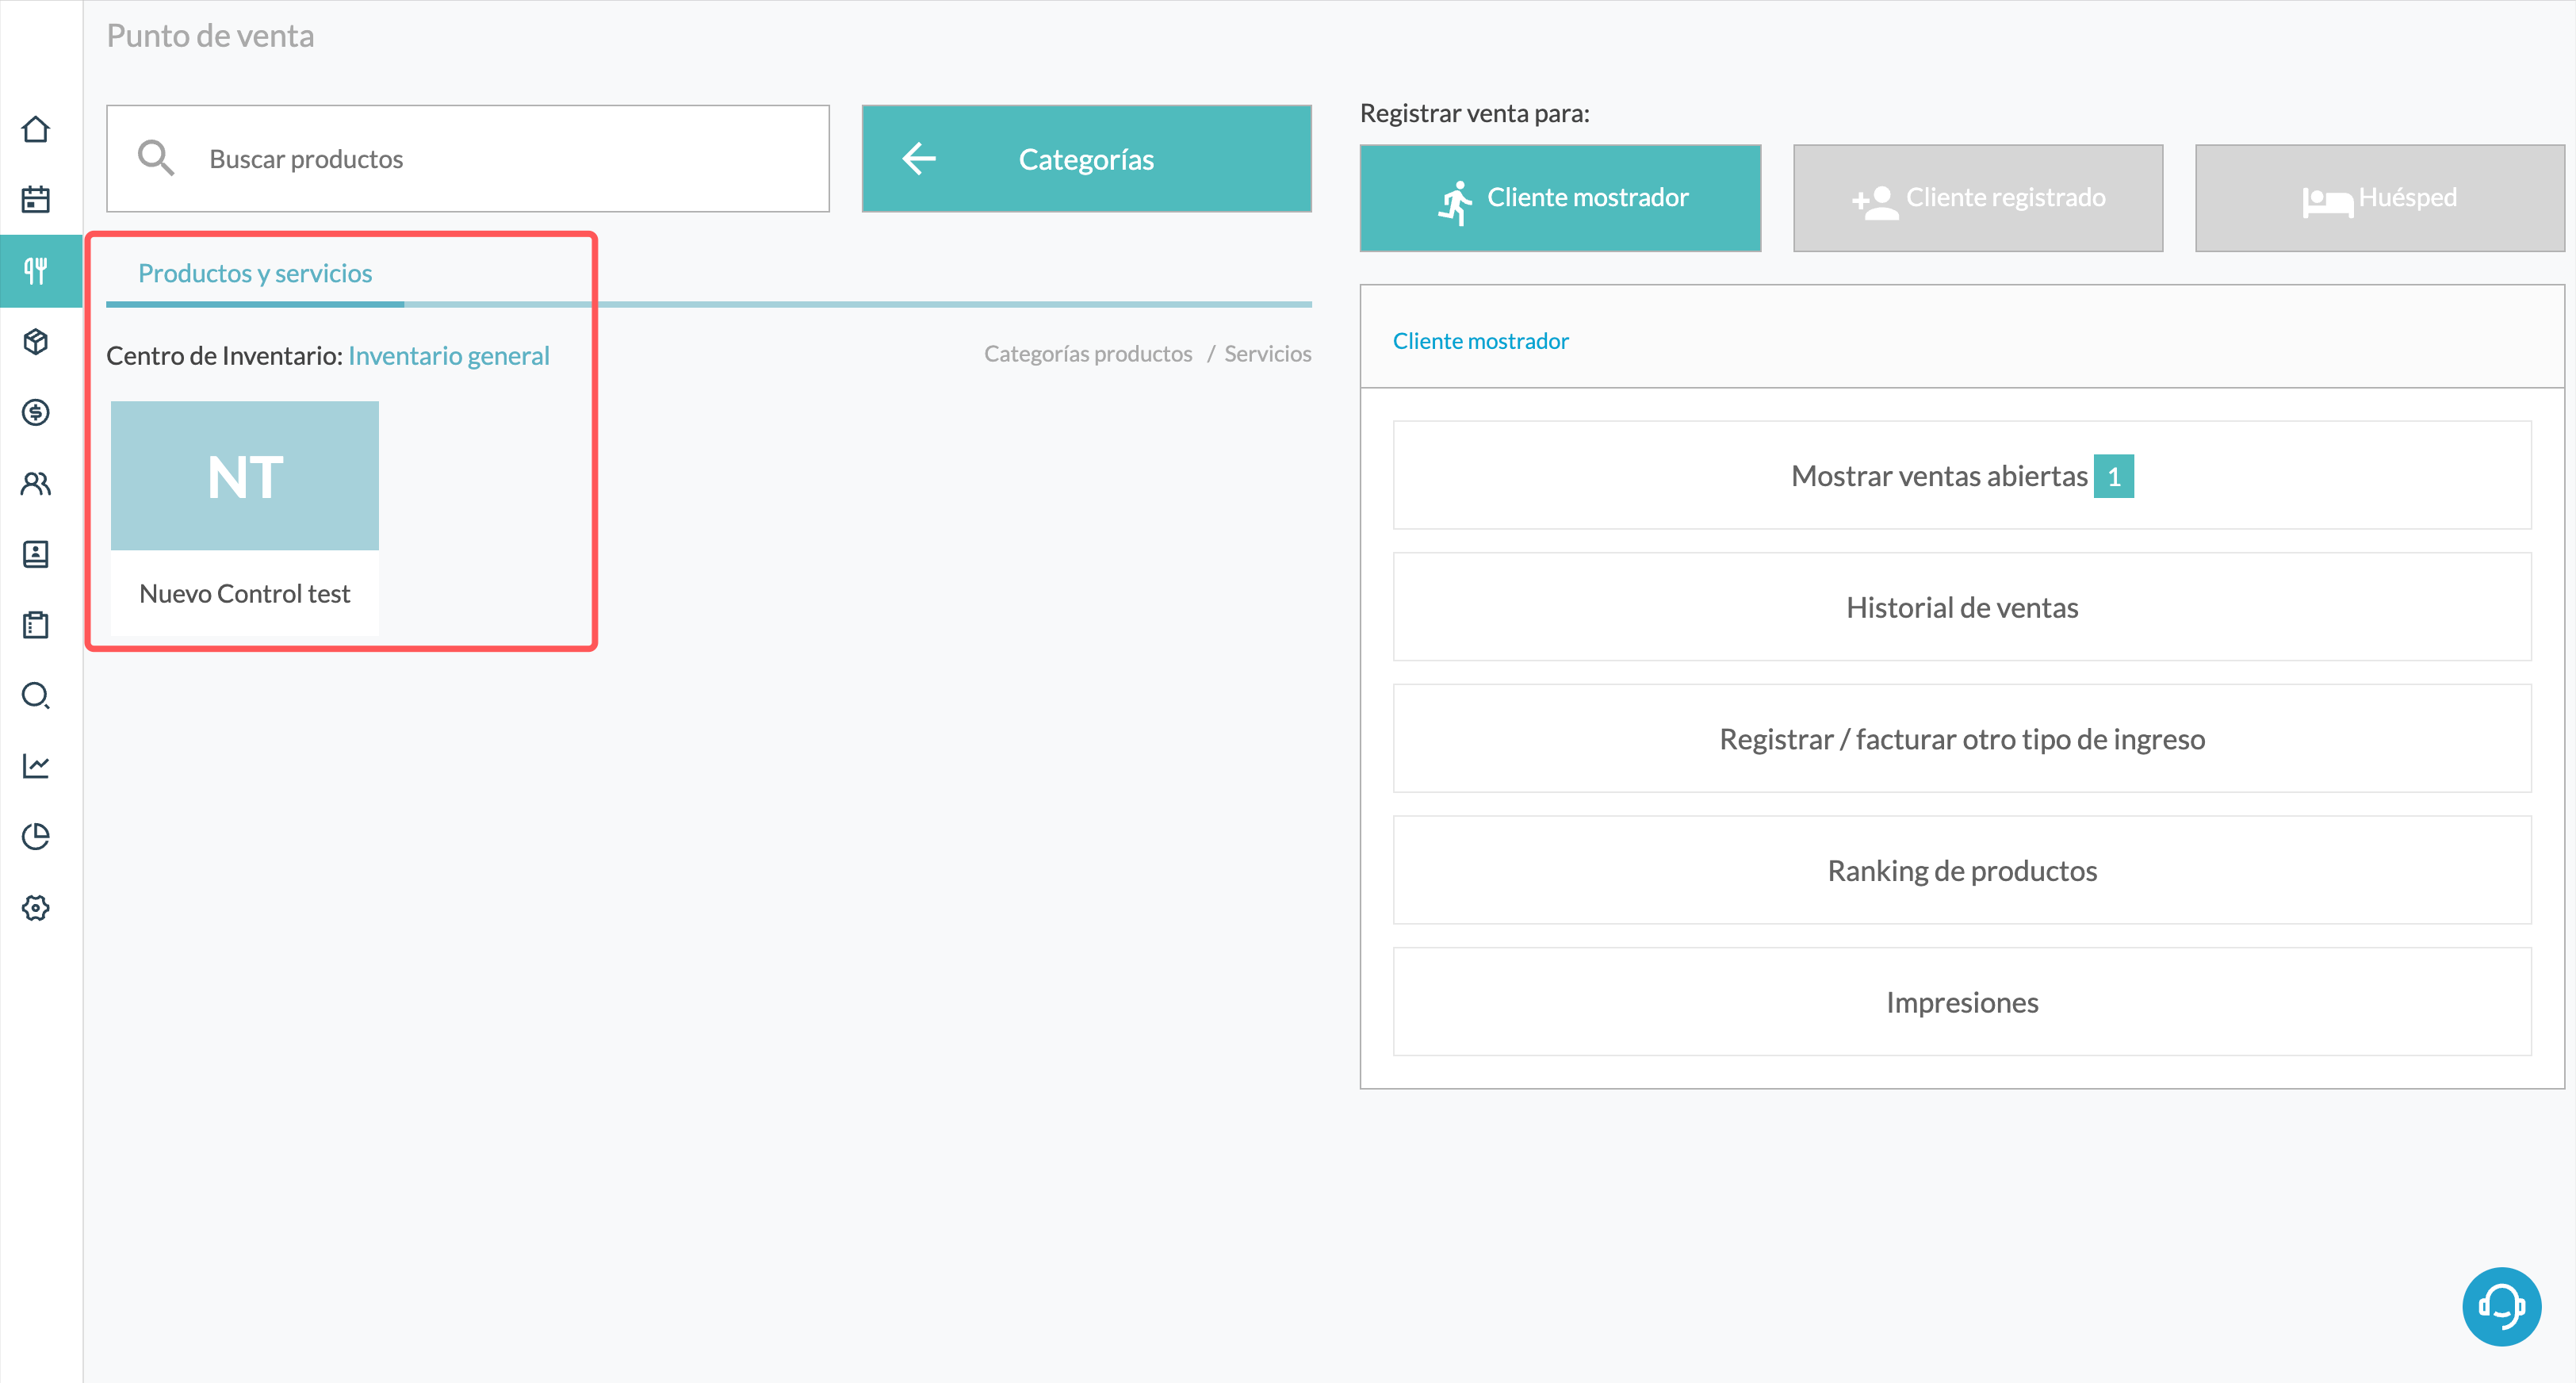Select Huésped sale type

tap(2379, 198)
